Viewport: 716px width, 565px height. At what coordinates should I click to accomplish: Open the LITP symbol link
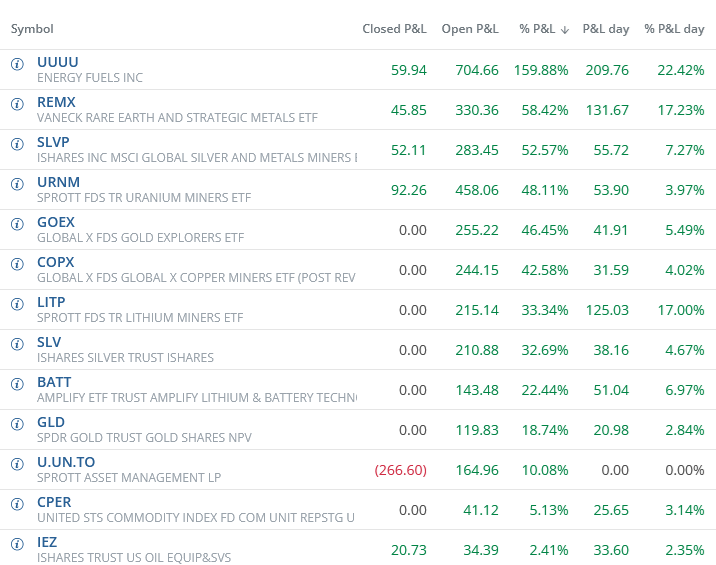pos(51,302)
